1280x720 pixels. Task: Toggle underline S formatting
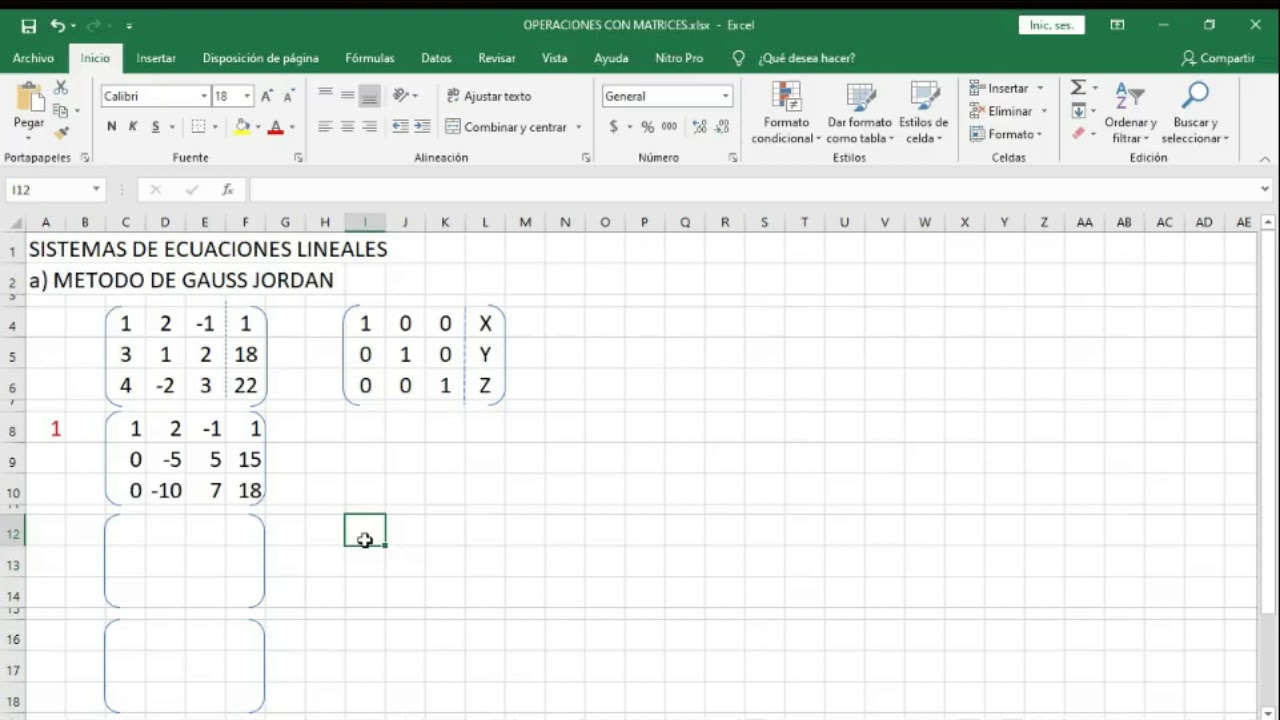coord(155,127)
